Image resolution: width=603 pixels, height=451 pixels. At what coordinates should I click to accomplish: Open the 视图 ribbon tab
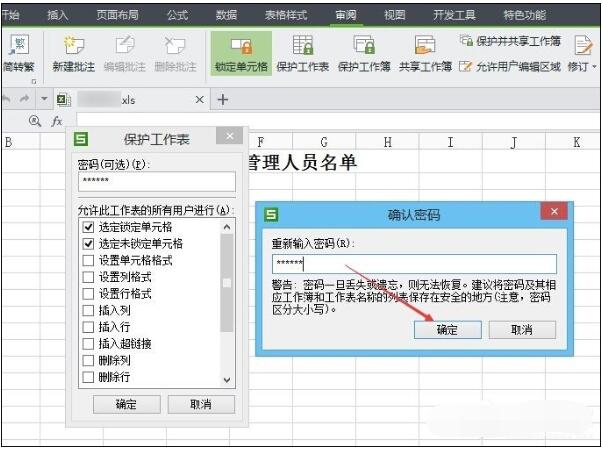point(395,15)
